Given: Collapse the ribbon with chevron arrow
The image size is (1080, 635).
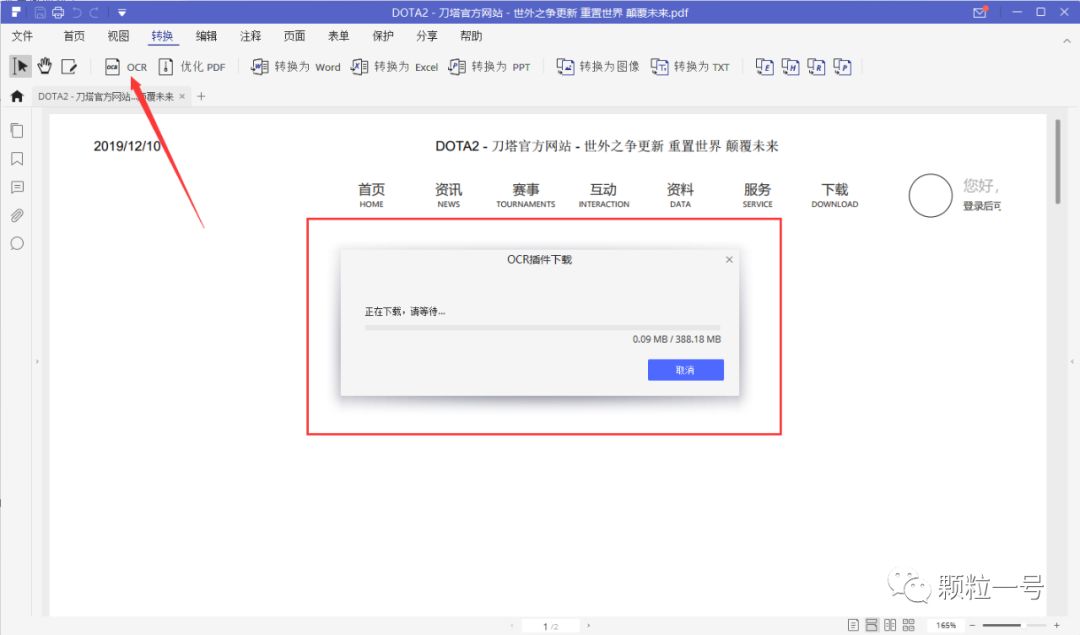Looking at the screenshot, I should click(x=1067, y=41).
